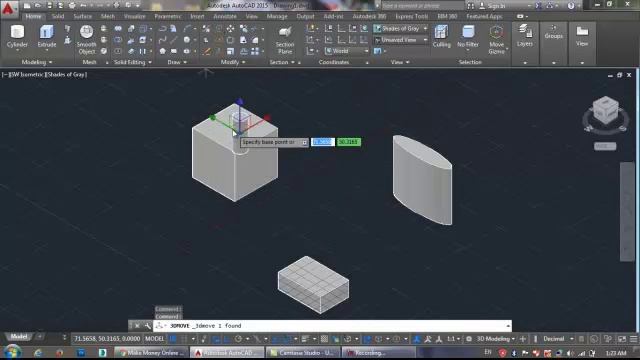640x360 pixels.
Task: Click the WCS label under ViewCube
Action: [604, 146]
